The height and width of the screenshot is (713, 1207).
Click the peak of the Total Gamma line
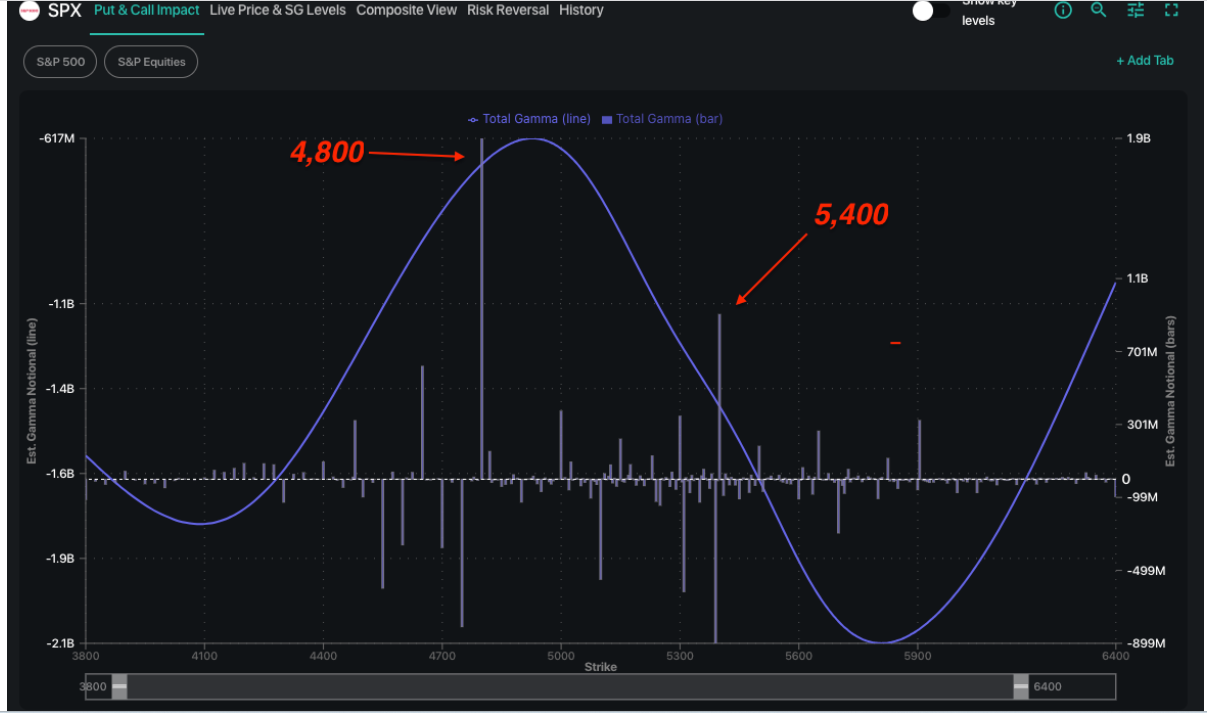point(532,139)
